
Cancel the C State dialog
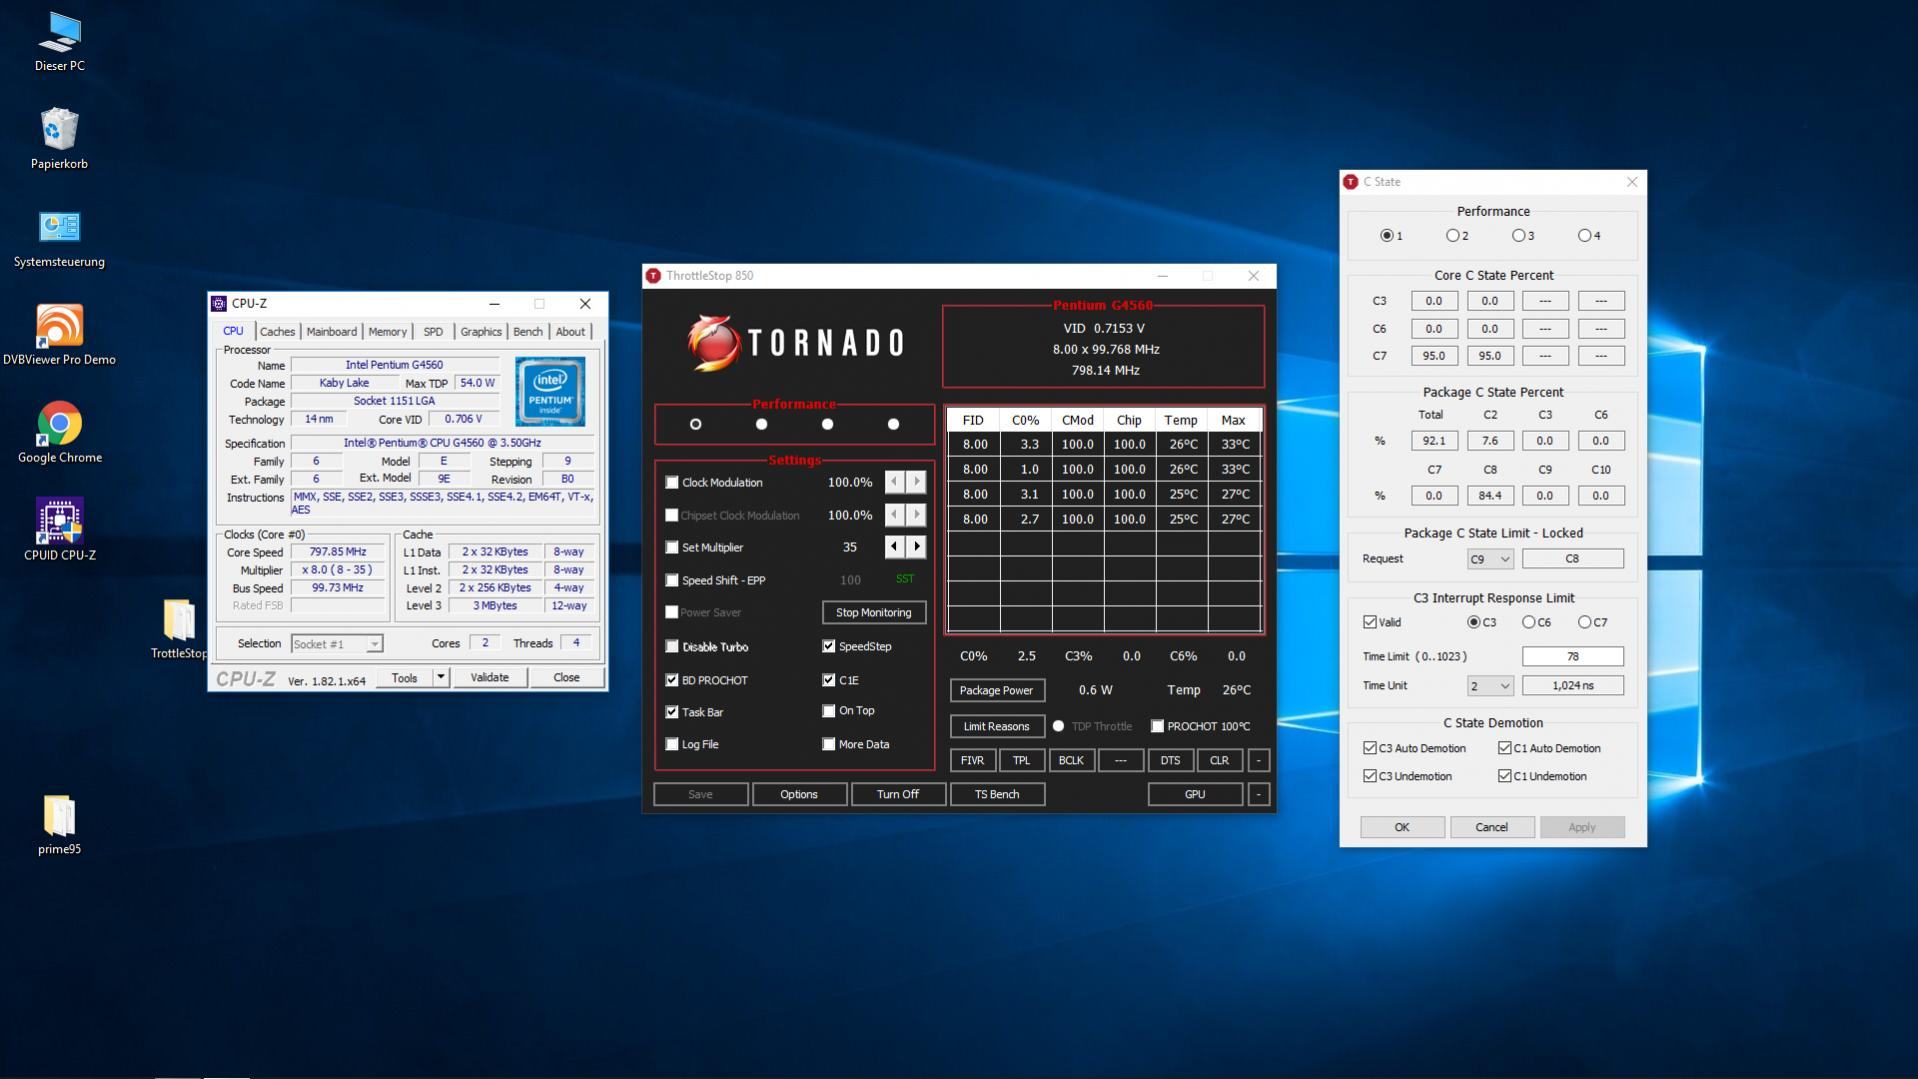(x=1492, y=828)
